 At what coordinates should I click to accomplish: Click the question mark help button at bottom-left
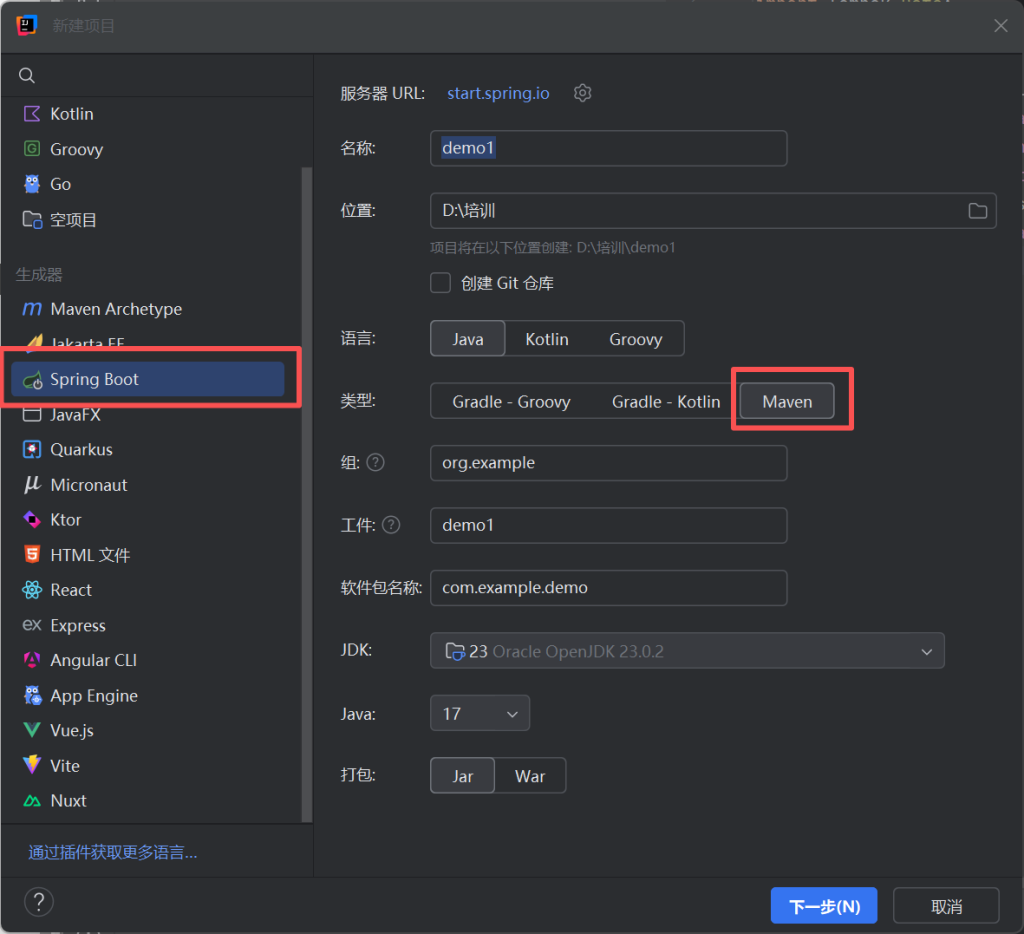coord(38,903)
